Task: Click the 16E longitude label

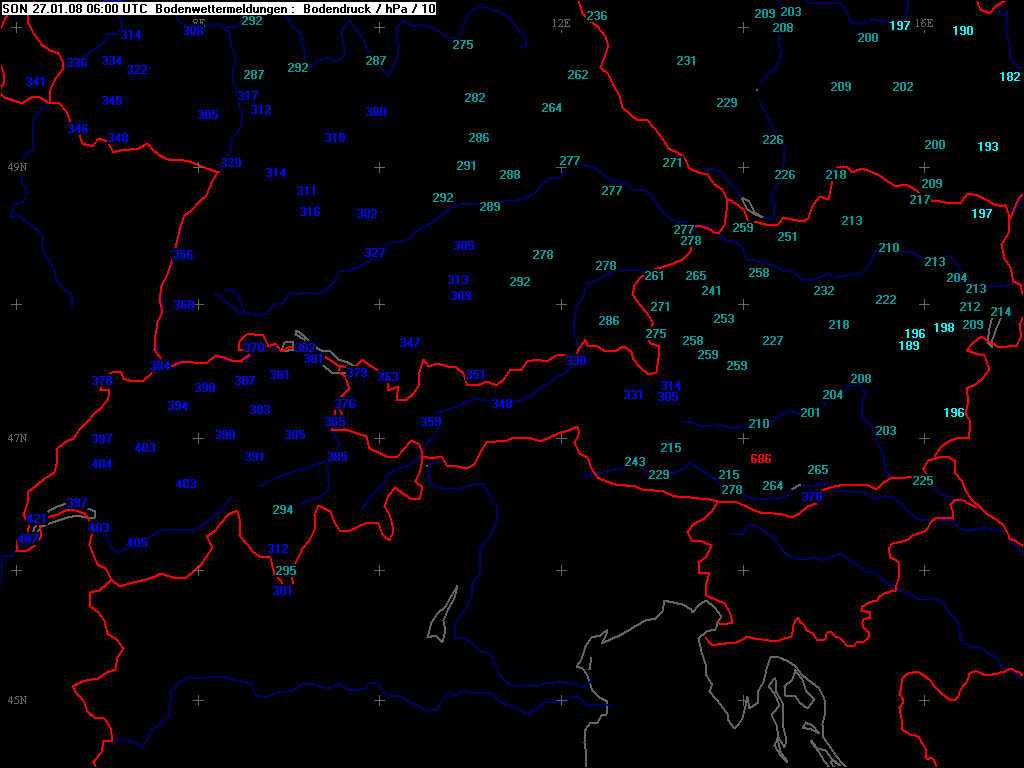Action: click(924, 23)
